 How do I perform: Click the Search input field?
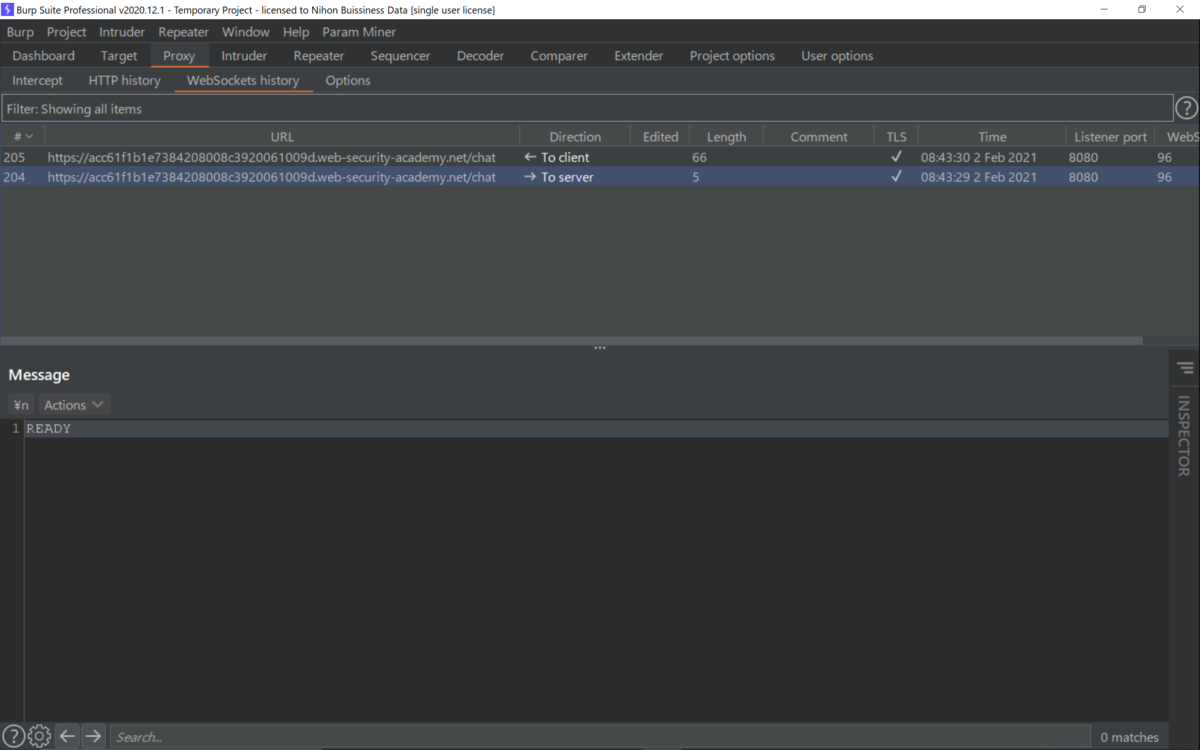click(x=600, y=737)
